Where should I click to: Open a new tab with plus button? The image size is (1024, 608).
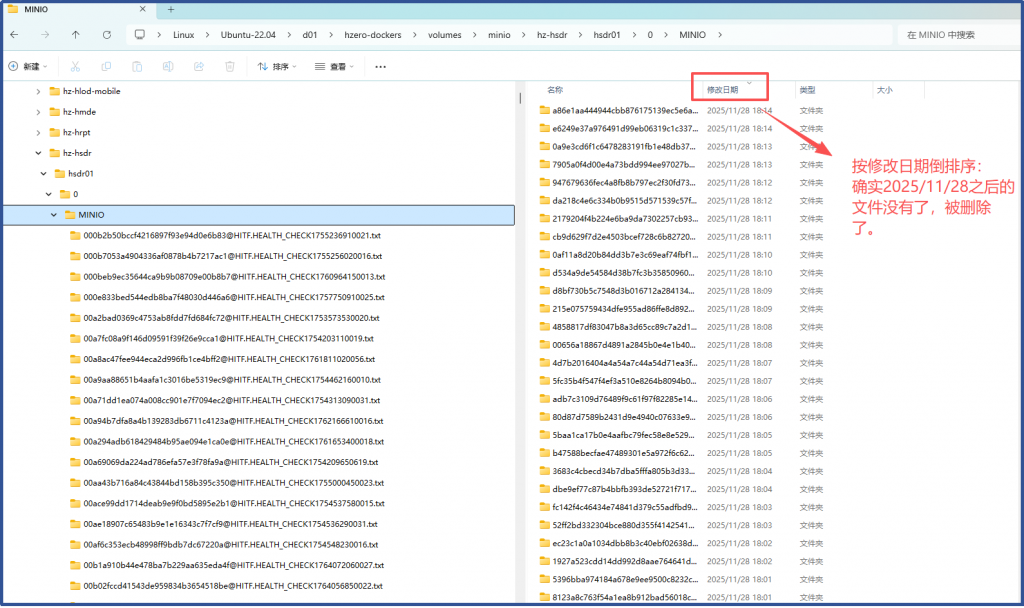pyautogui.click(x=170, y=9)
